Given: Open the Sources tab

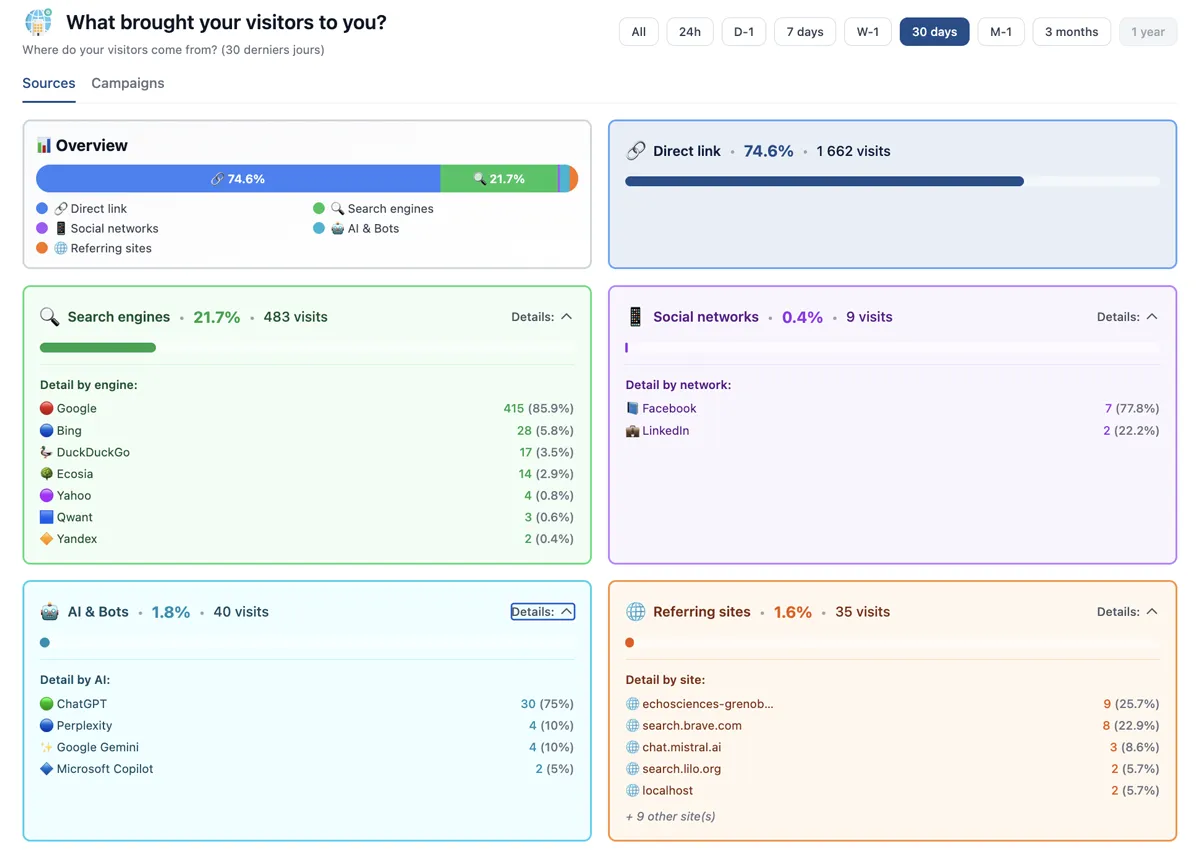Looking at the screenshot, I should (48, 83).
